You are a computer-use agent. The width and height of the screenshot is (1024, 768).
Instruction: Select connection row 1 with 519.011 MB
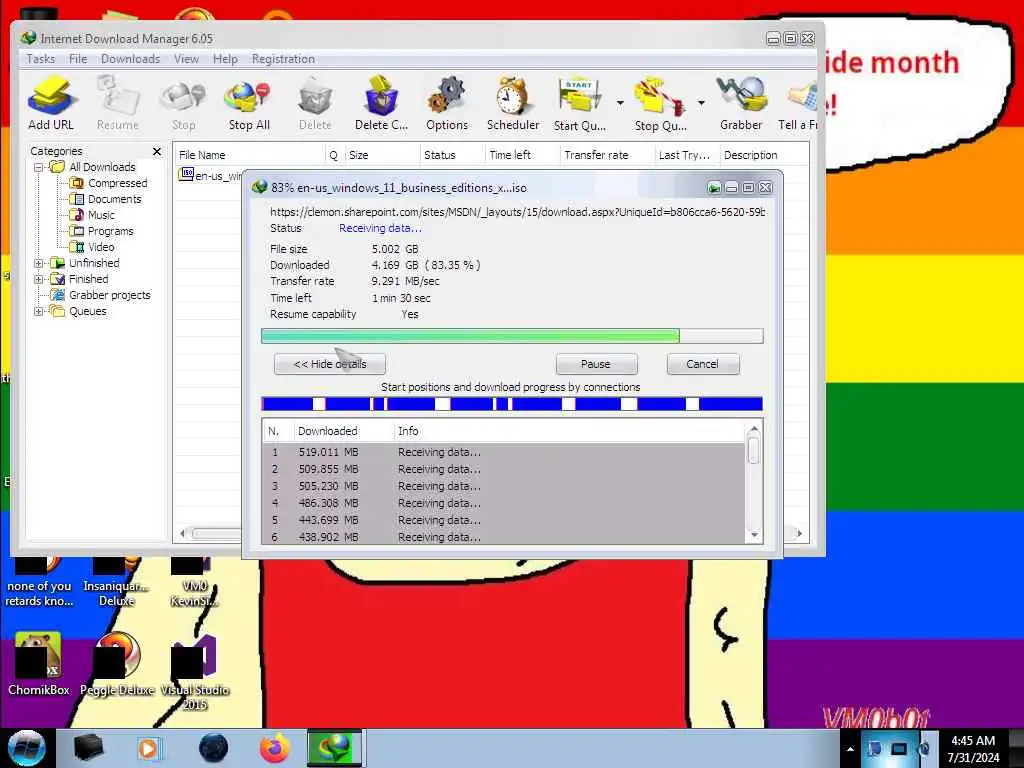[503, 452]
